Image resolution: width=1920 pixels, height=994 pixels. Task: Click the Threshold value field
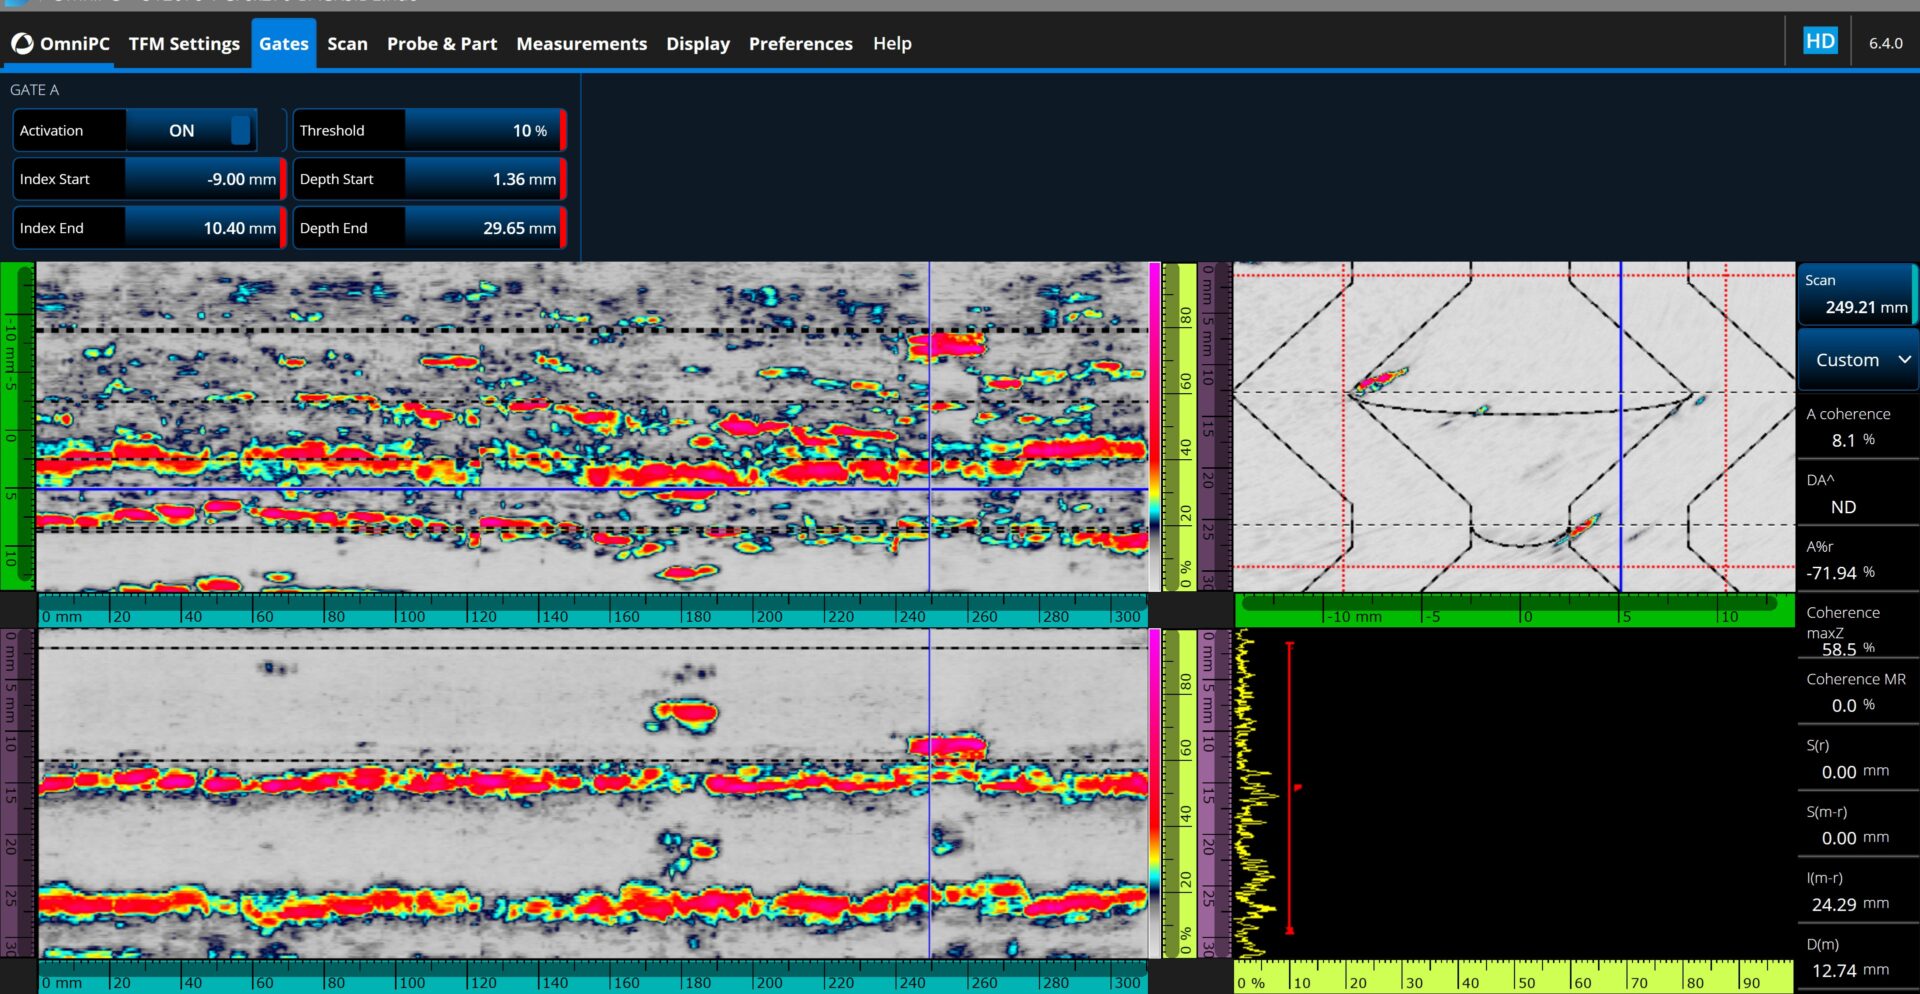(x=483, y=131)
